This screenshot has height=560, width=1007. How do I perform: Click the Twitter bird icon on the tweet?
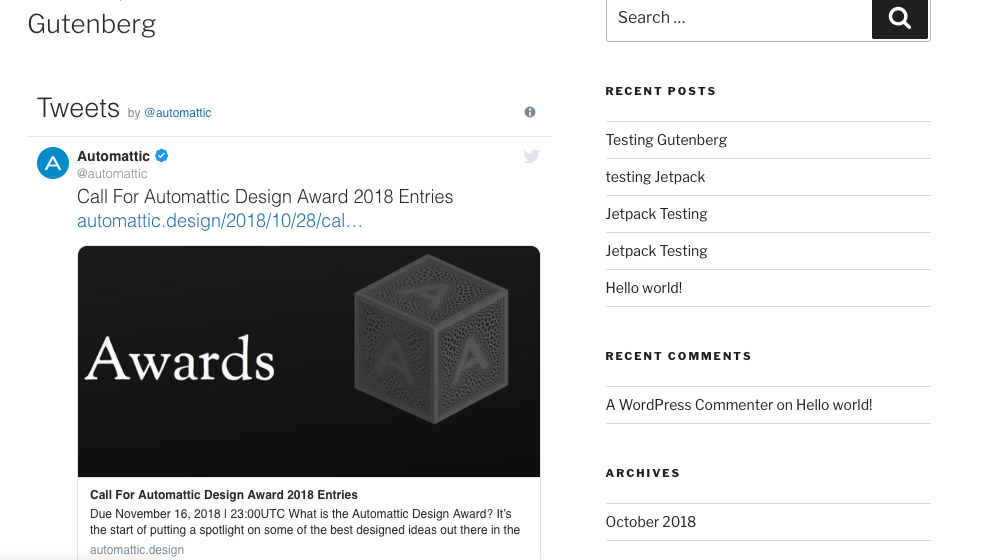[531, 156]
